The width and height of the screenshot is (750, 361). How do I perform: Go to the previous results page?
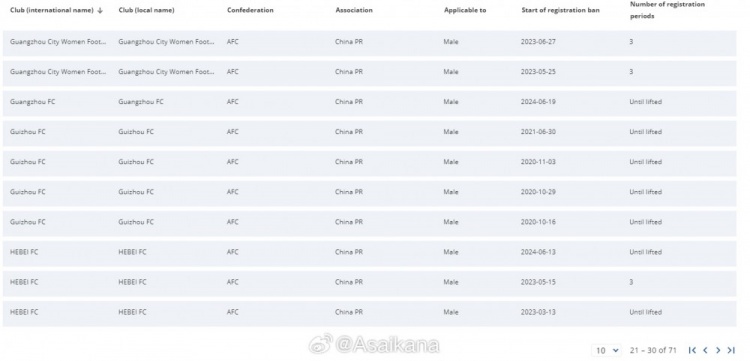(705, 350)
